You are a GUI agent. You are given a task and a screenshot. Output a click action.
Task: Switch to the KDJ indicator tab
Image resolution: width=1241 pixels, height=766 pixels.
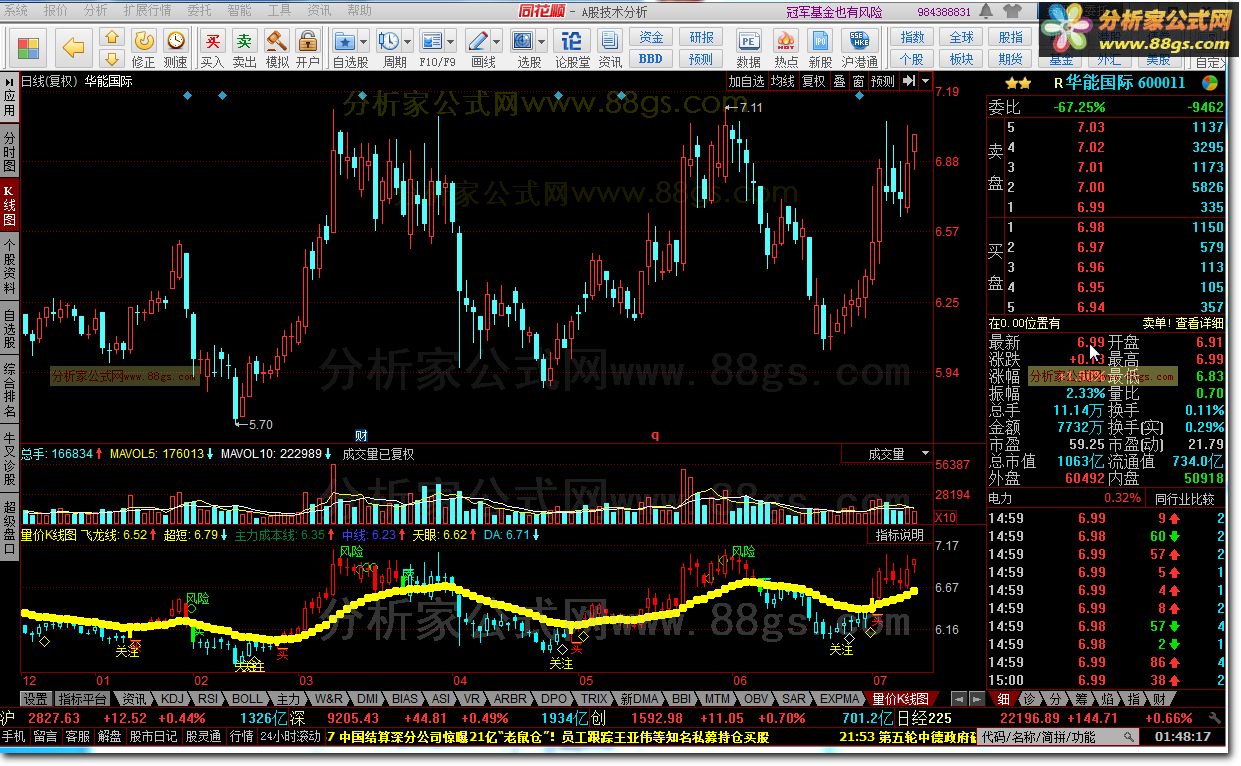[173, 698]
